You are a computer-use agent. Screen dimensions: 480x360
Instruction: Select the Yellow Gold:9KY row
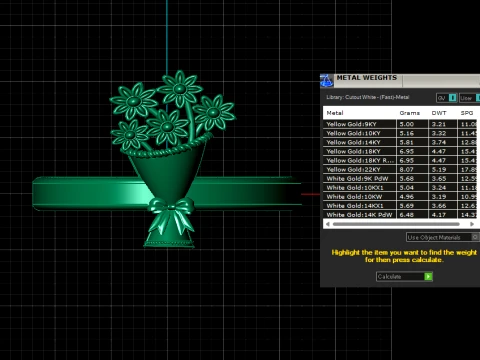click(x=400, y=124)
